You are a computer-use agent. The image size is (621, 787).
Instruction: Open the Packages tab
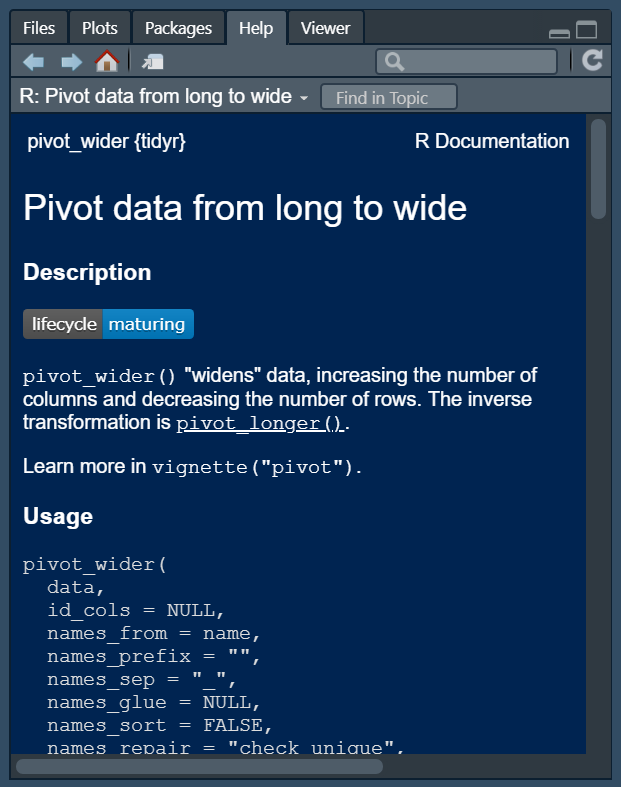pos(178,28)
